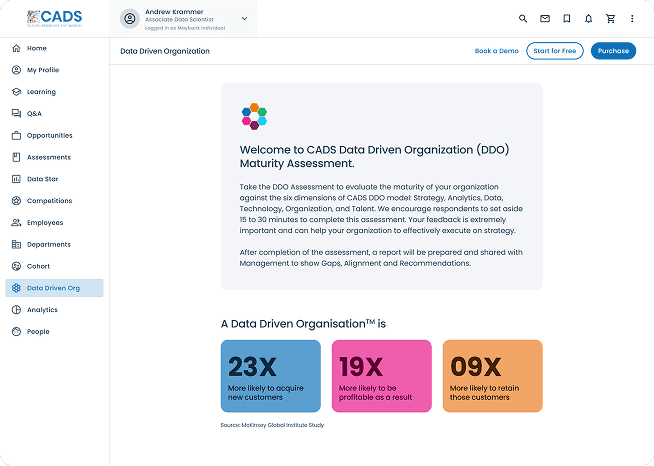Select Assessments from the sidebar
654x466 pixels.
tap(48, 157)
